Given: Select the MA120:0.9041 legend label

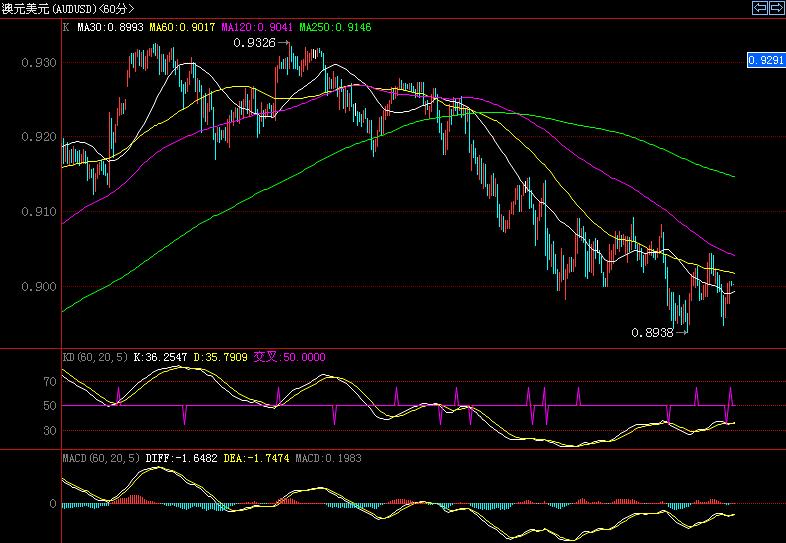Looking at the screenshot, I should [257, 27].
